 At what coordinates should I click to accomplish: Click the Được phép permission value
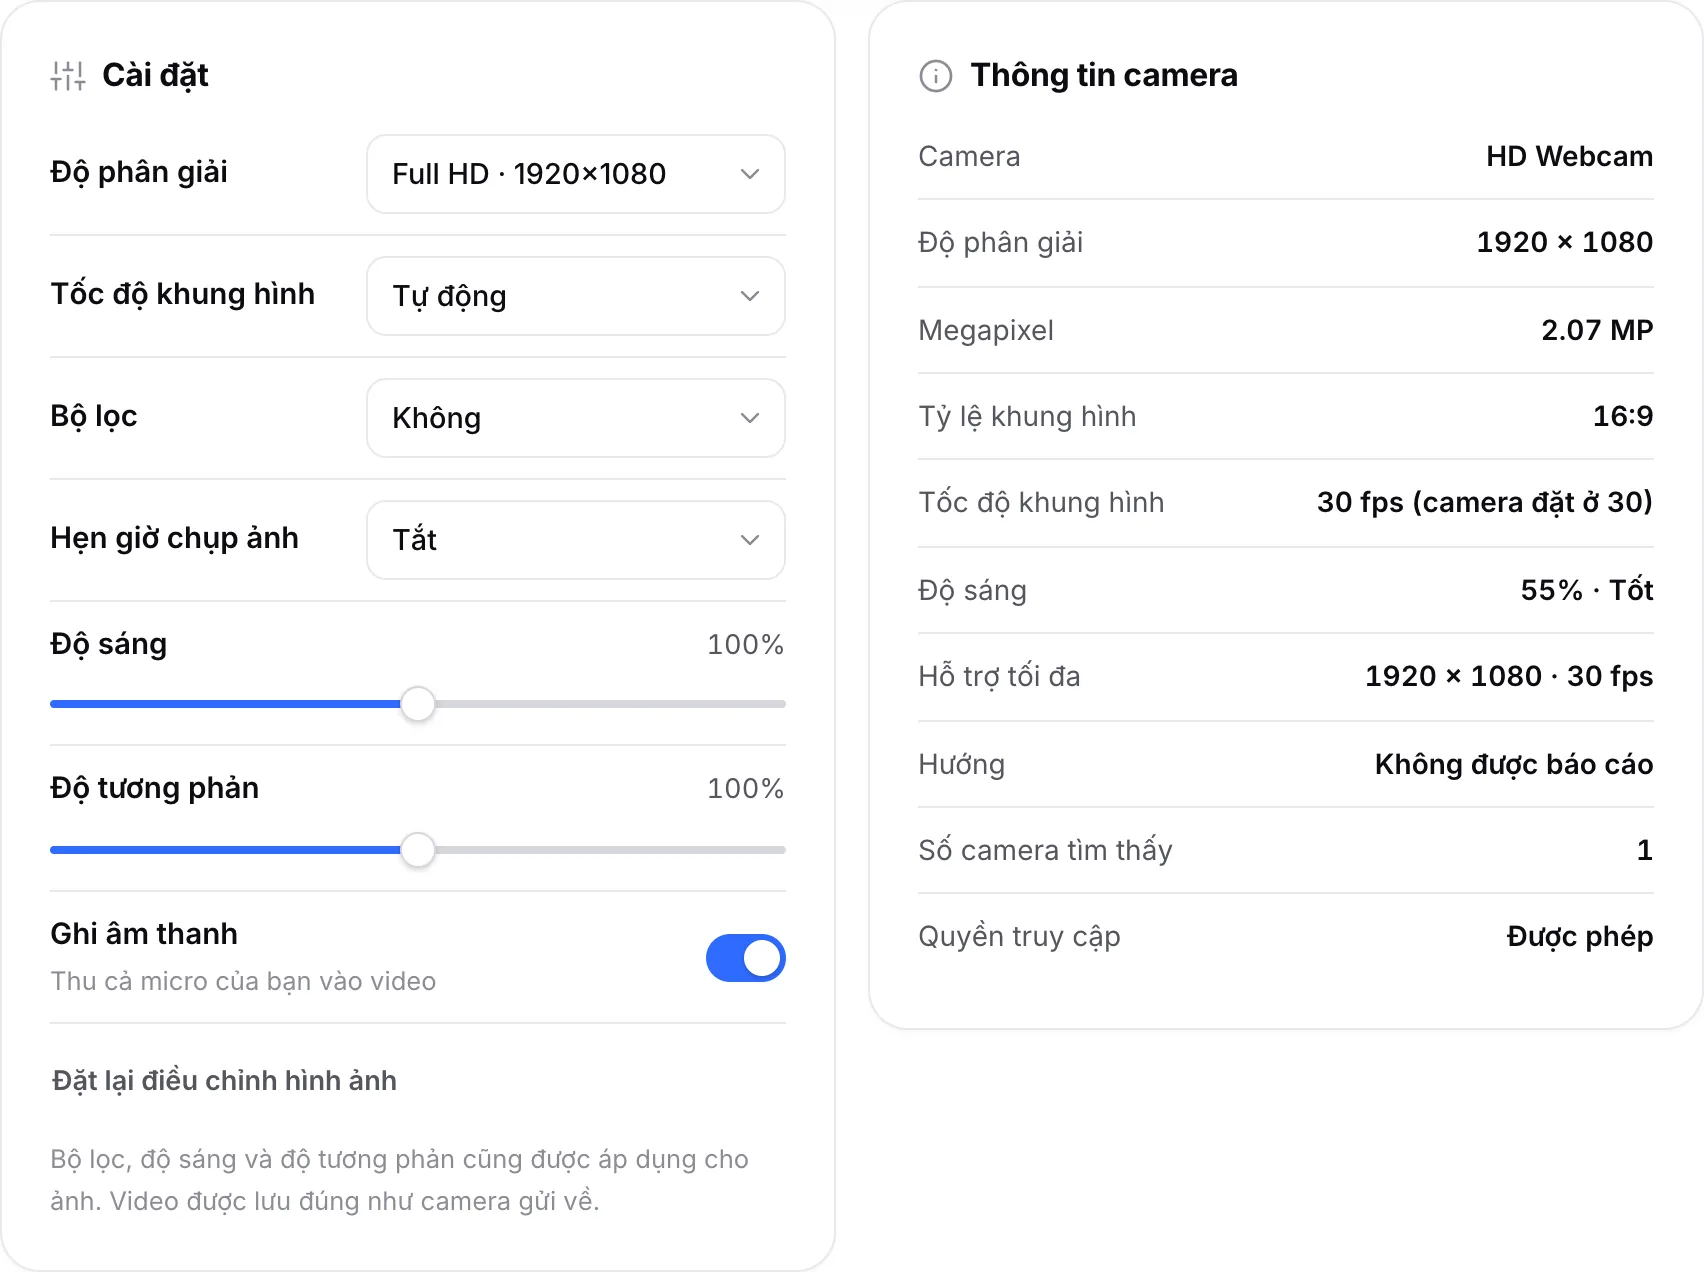click(x=1580, y=936)
